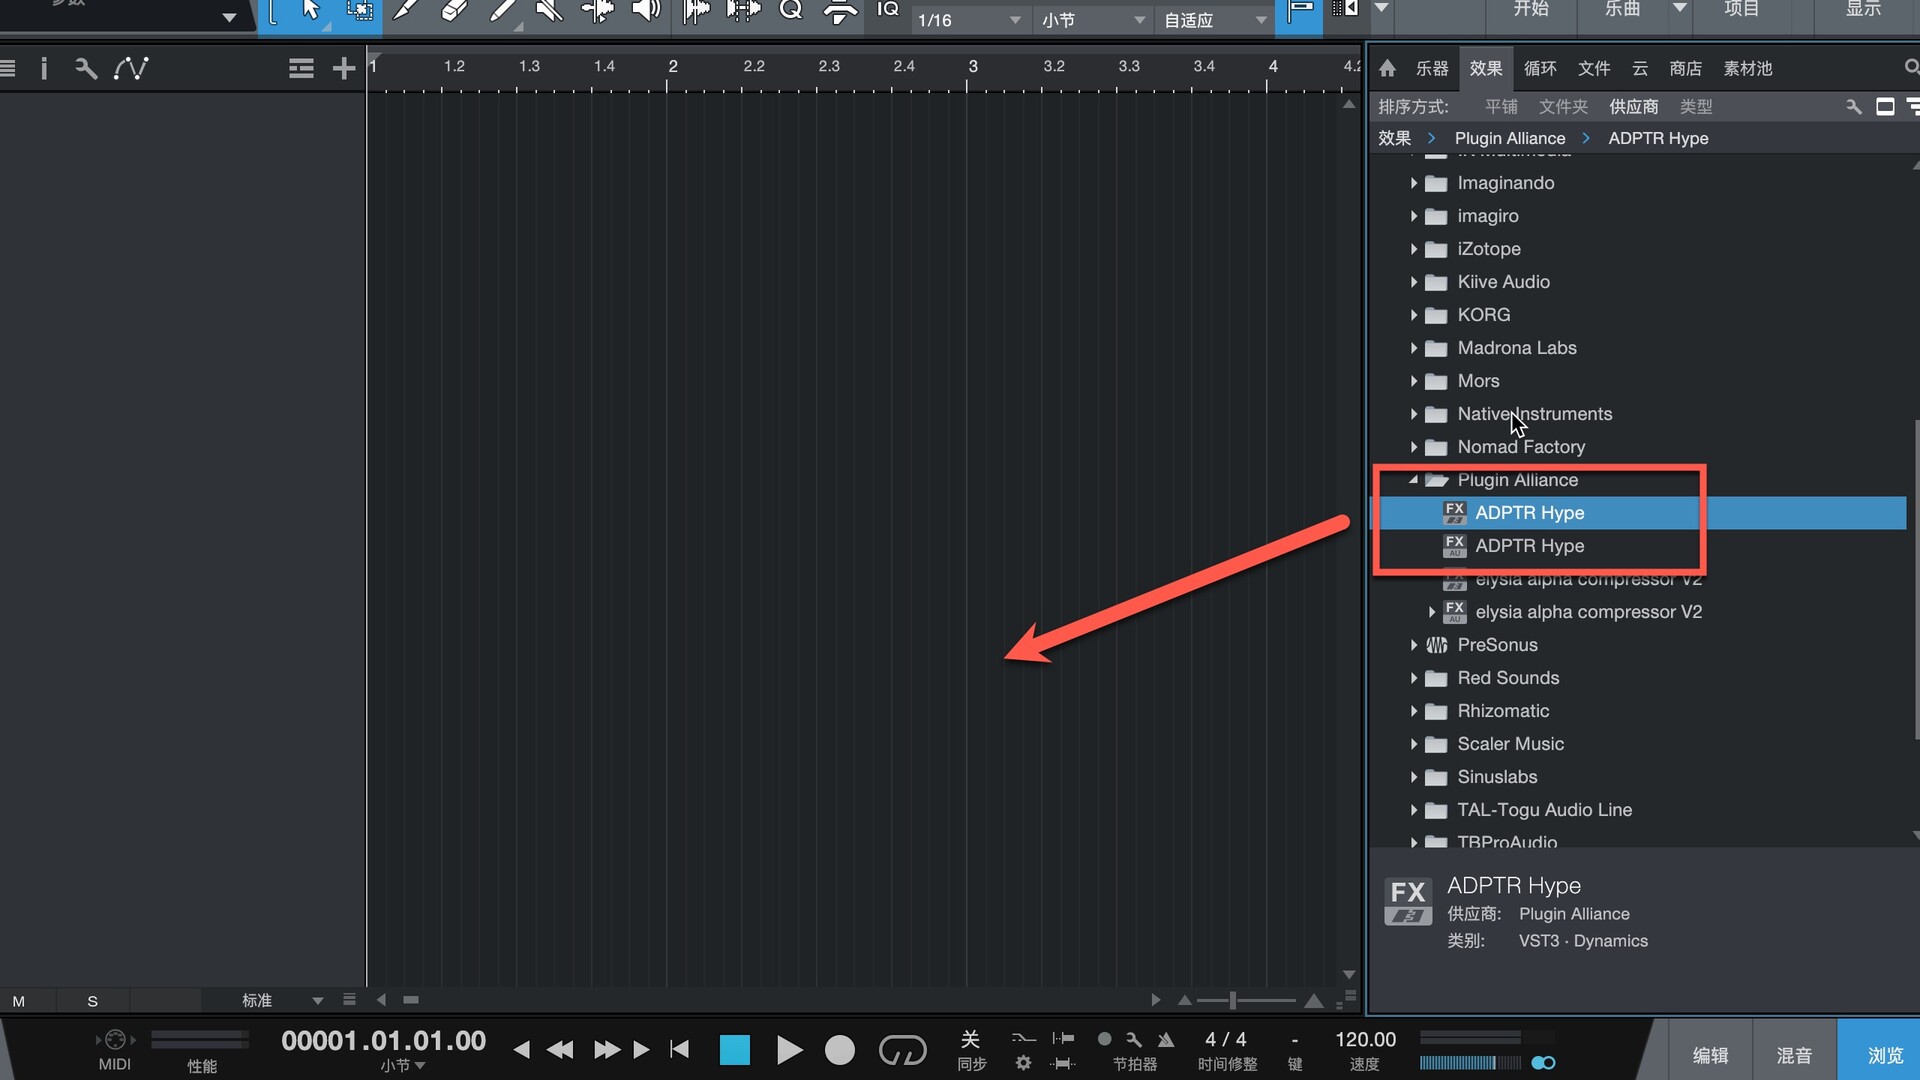Select elysia alpha compressor V2 AU entry
The height and width of the screenshot is (1080, 1920).
click(x=1588, y=612)
